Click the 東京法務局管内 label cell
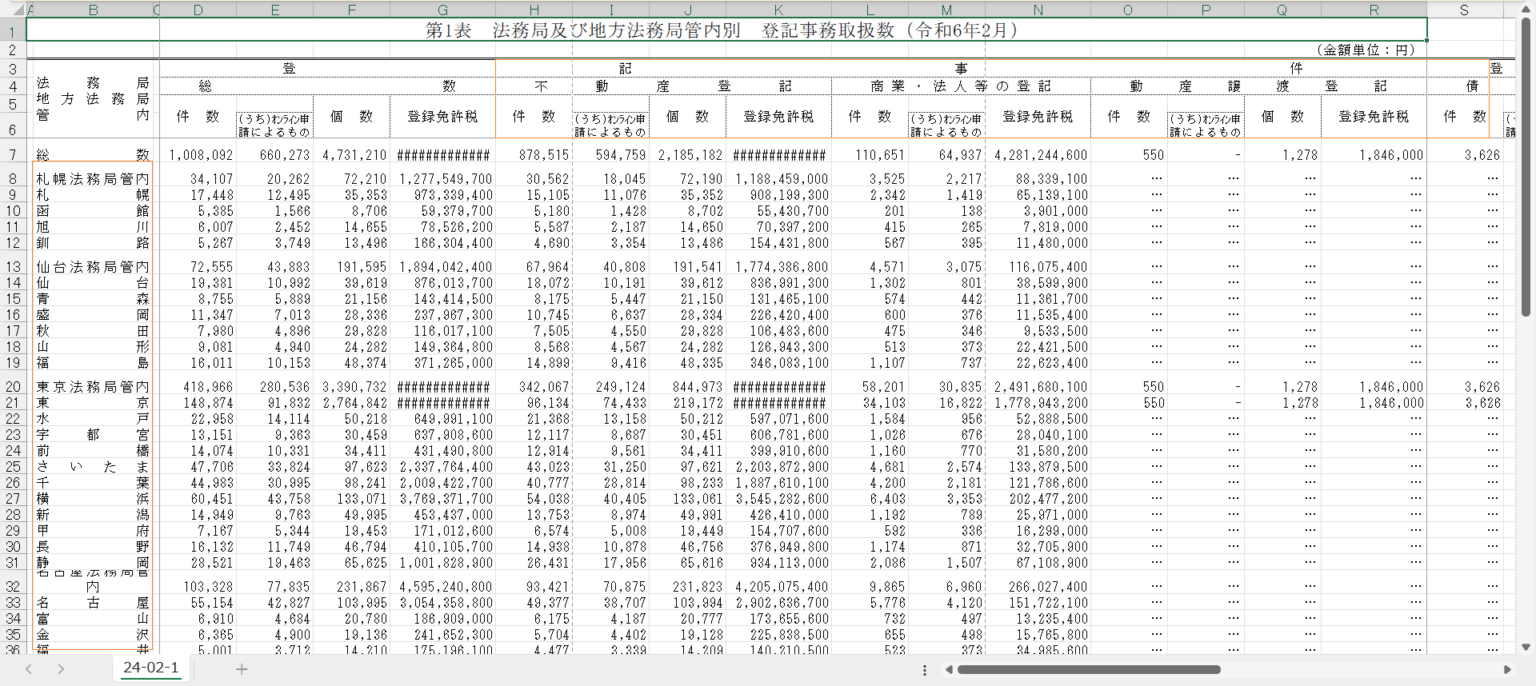 [x=92, y=387]
